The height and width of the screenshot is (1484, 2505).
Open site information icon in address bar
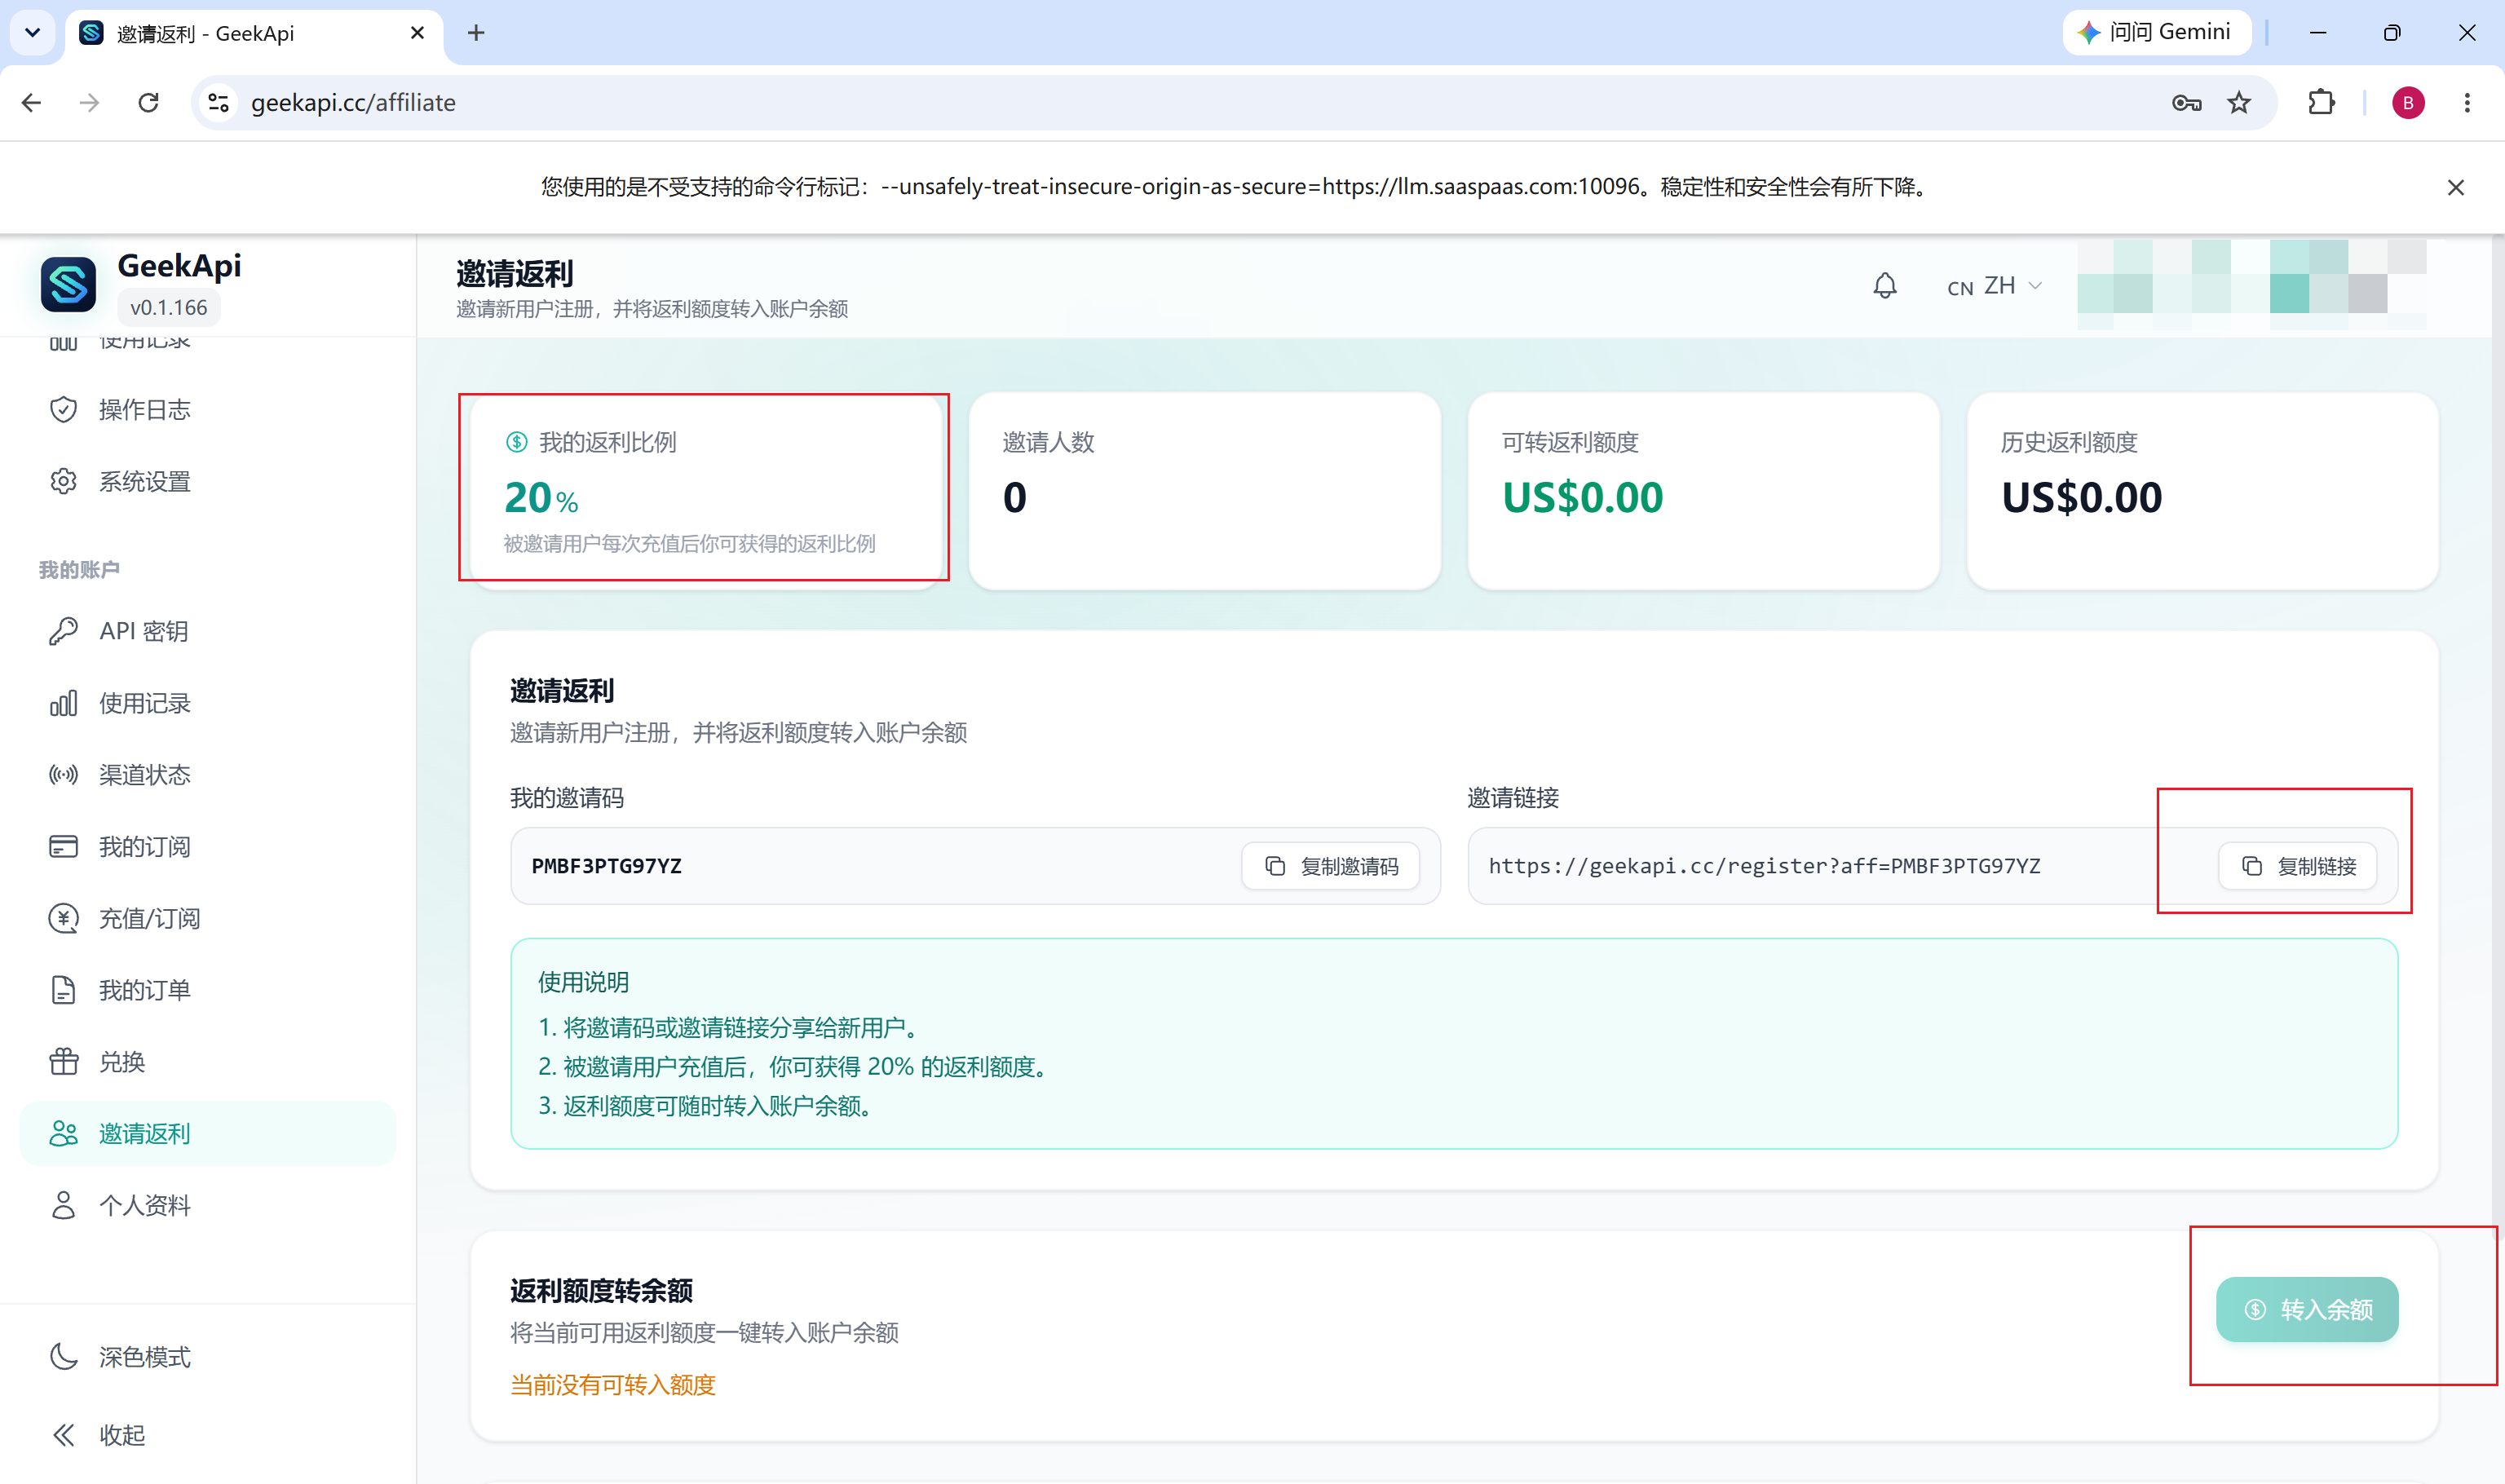219,103
